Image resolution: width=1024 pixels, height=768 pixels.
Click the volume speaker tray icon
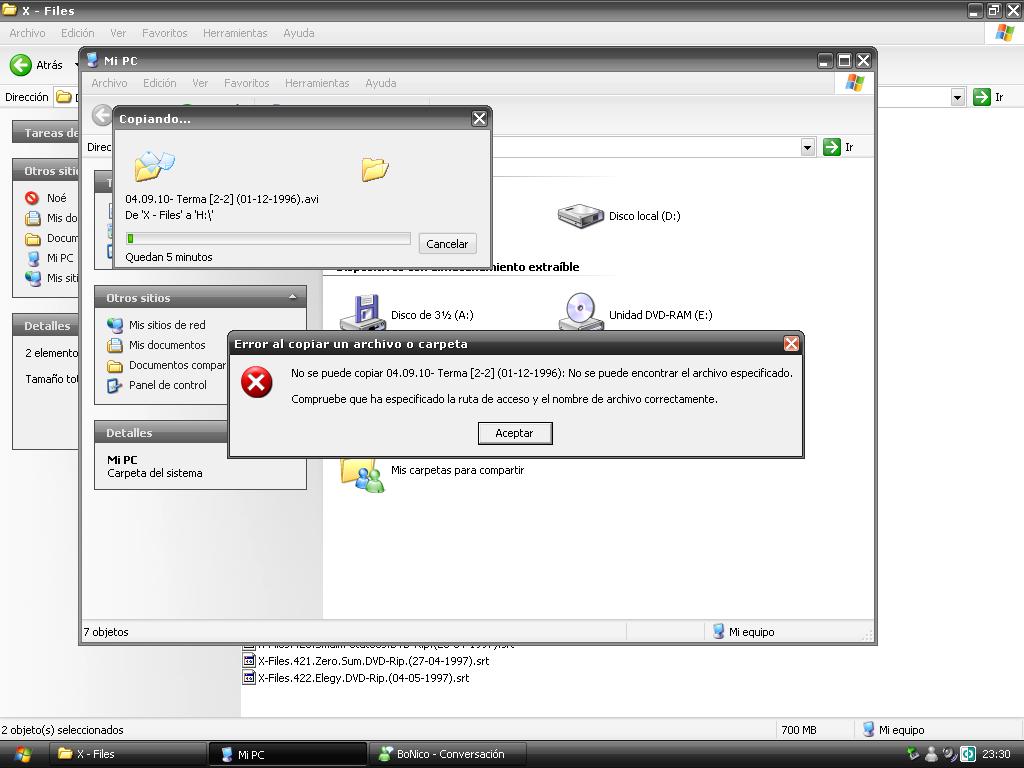950,754
